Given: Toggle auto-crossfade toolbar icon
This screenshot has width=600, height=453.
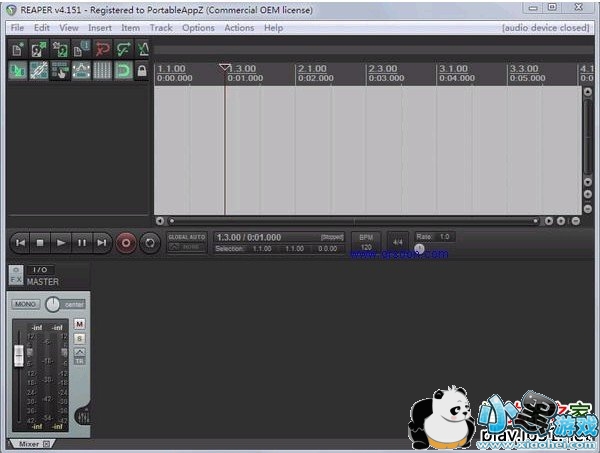Looking at the screenshot, I should point(18,70).
